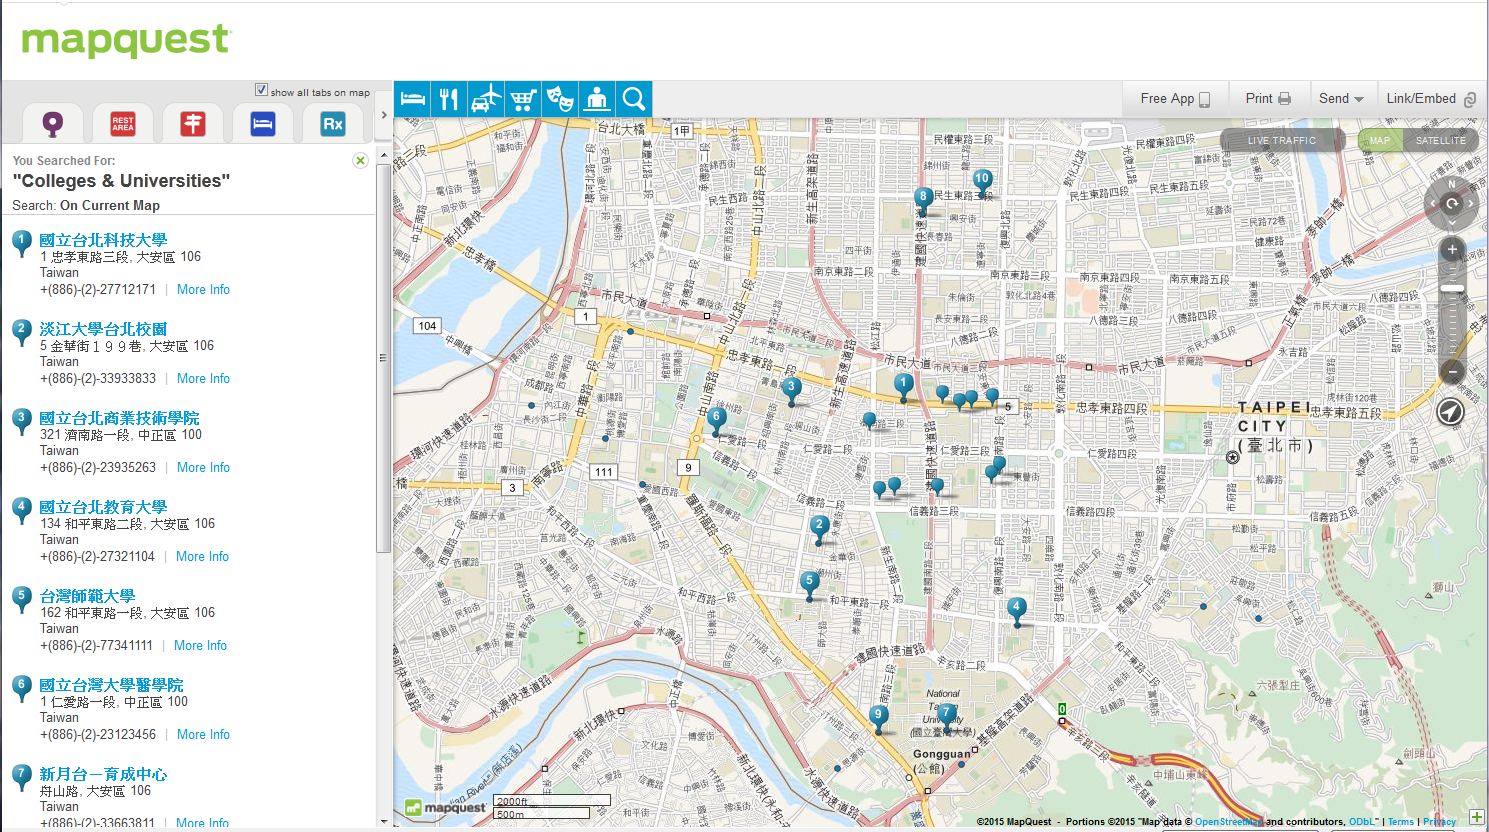The width and height of the screenshot is (1489, 832).
Task: Click map pin number 10
Action: 982,182
